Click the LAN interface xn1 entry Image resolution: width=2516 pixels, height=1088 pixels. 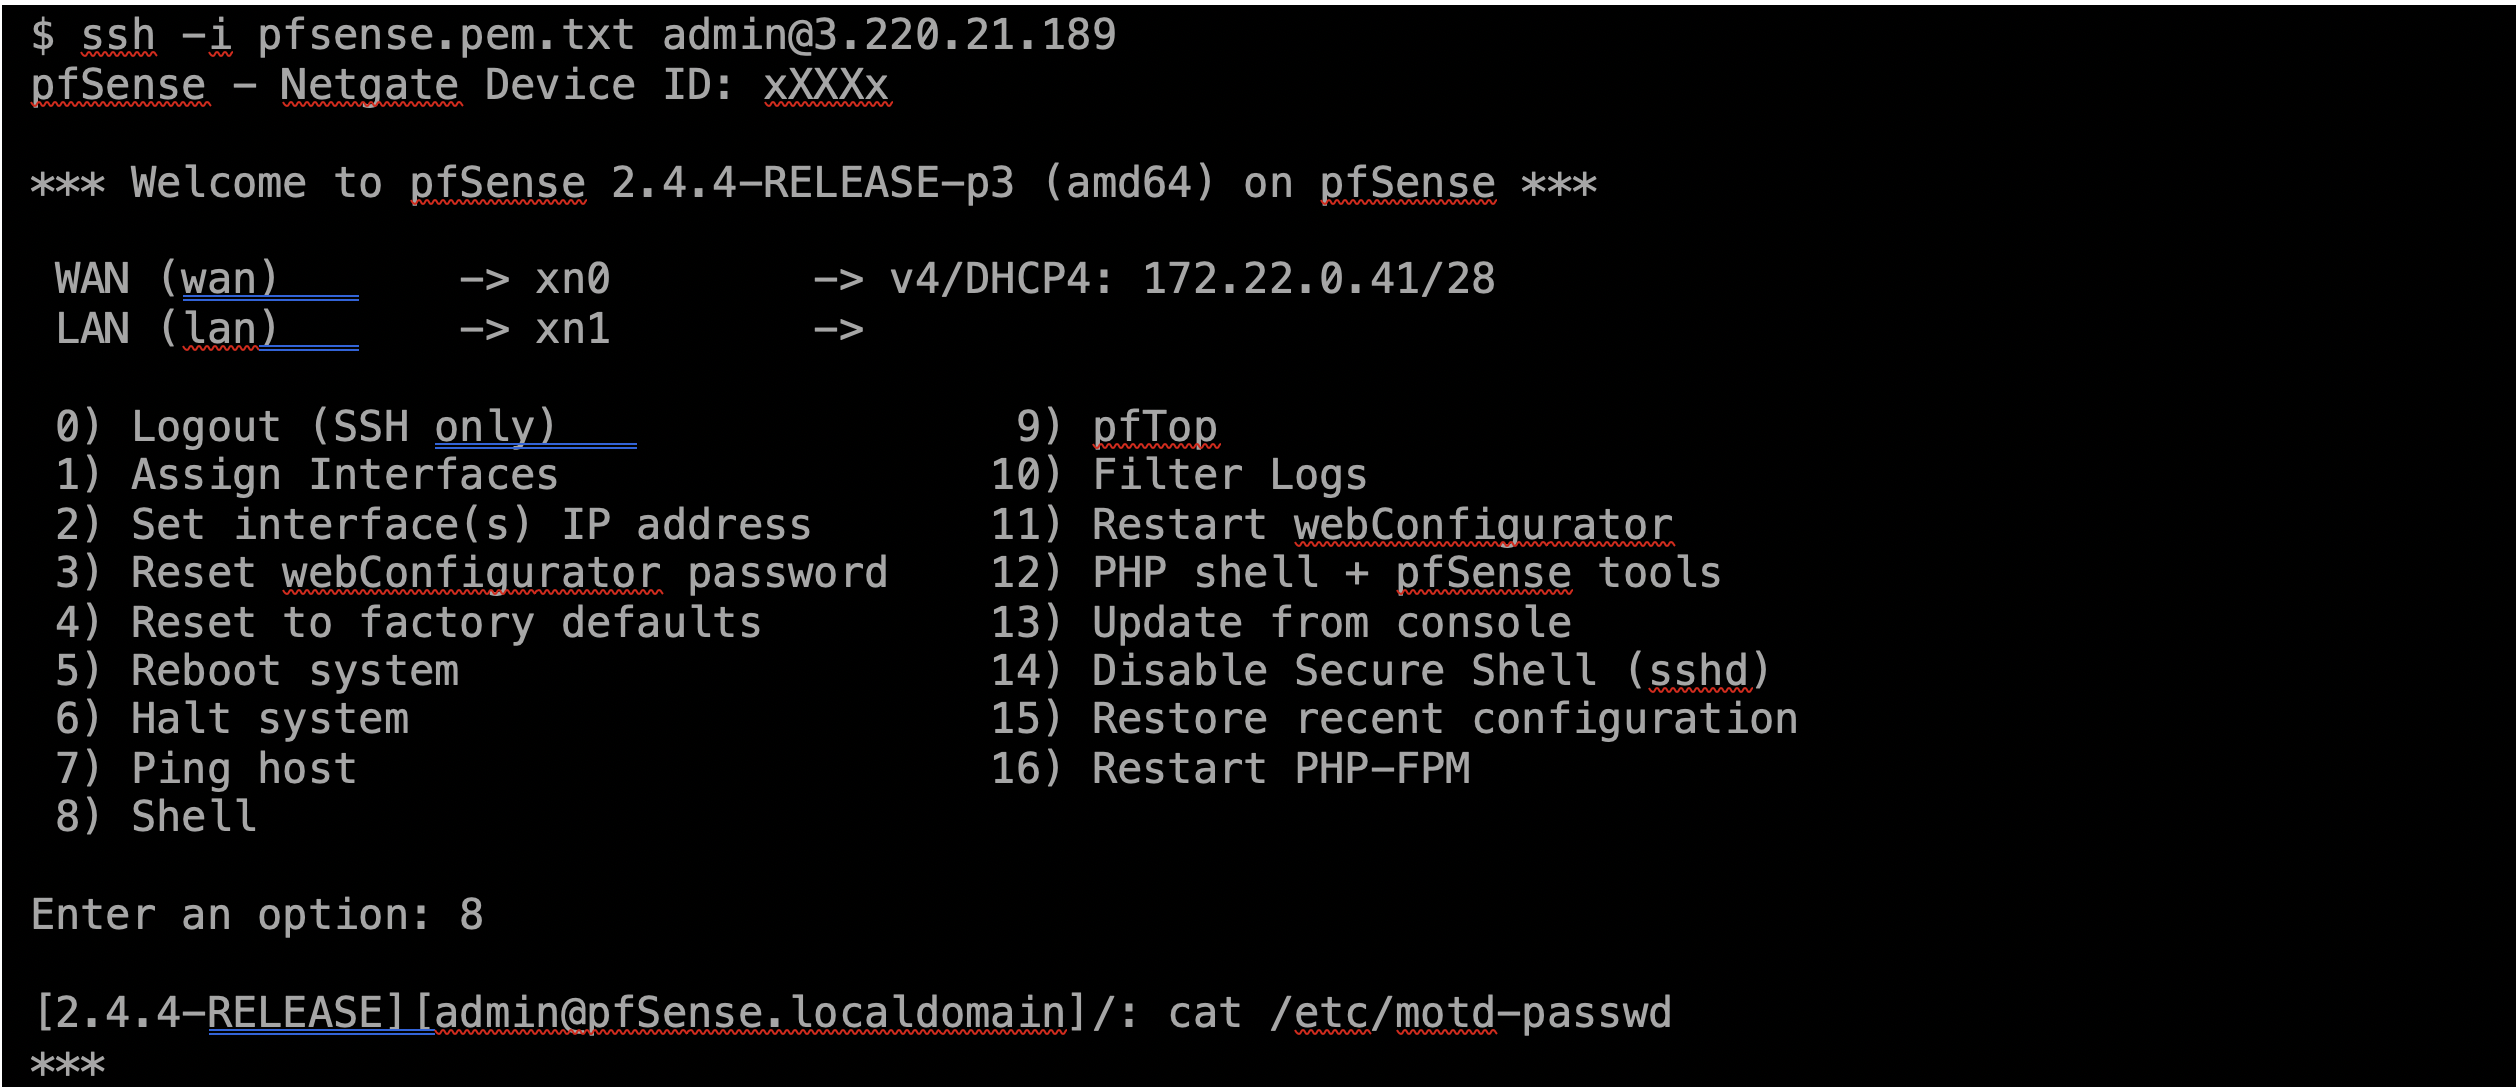pos(572,330)
